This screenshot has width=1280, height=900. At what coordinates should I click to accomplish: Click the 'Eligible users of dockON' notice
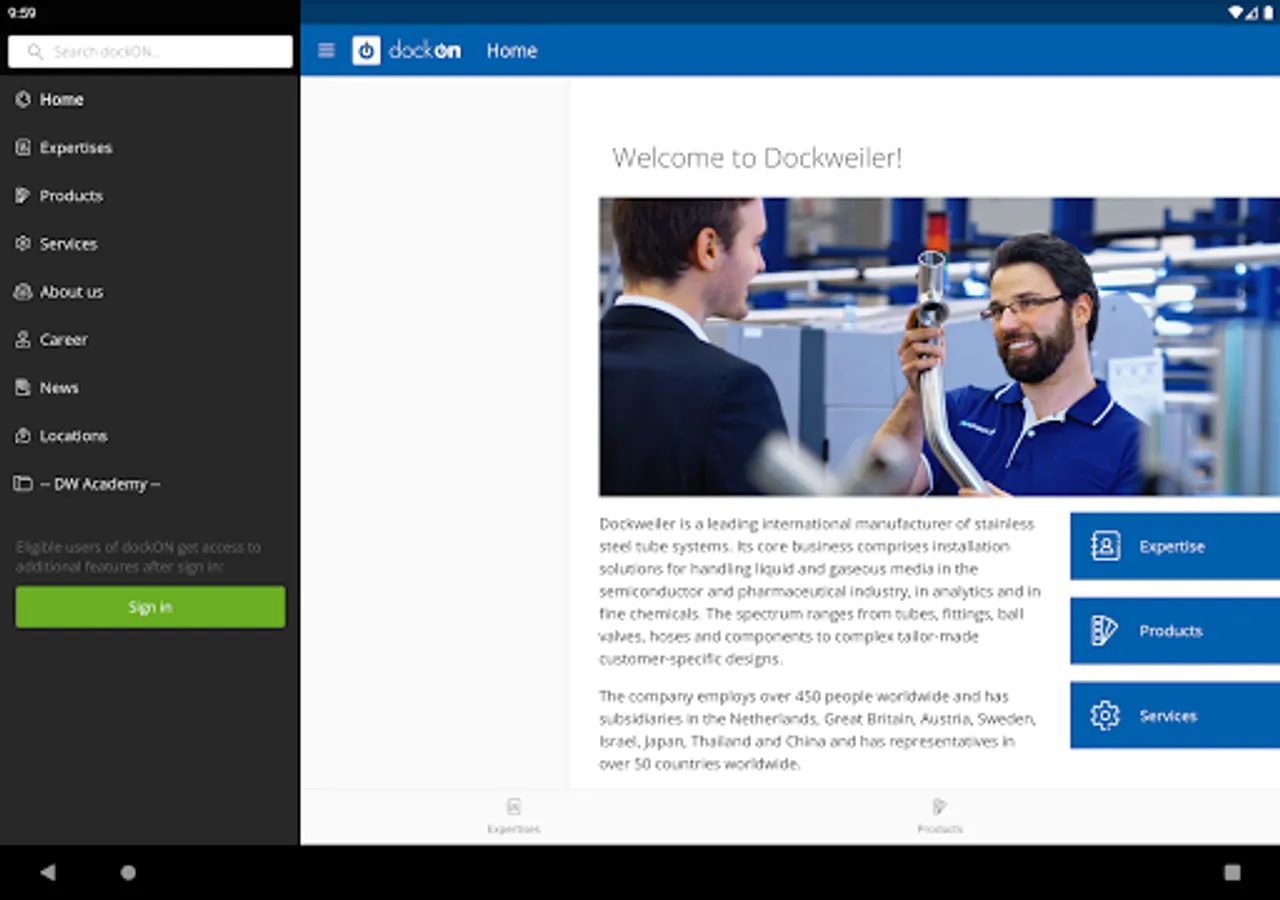(138, 557)
